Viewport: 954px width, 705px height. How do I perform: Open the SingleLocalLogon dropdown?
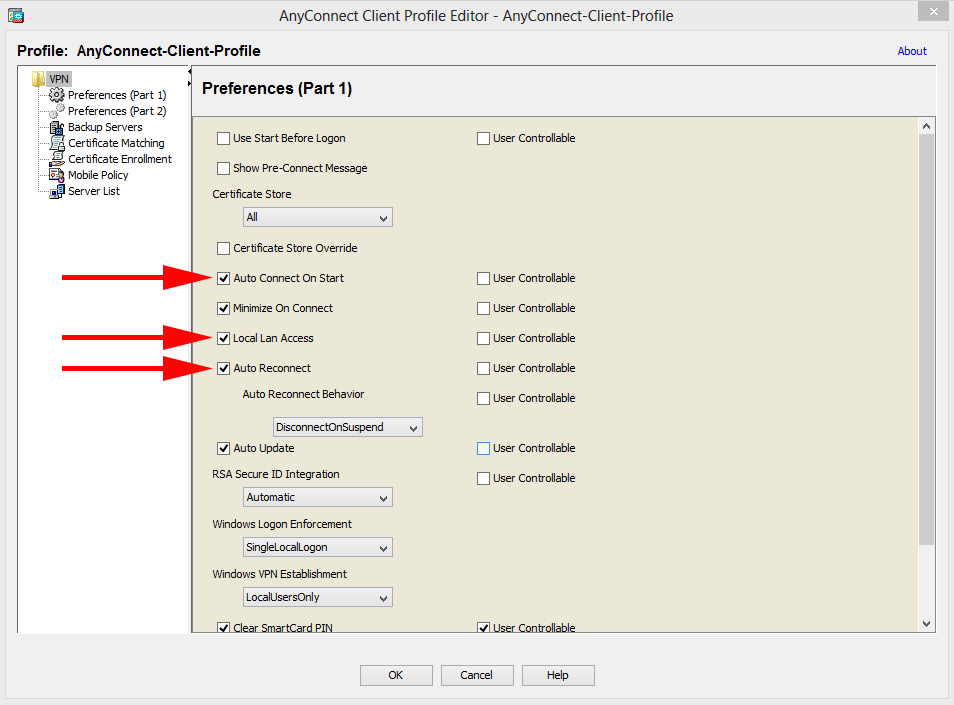[x=318, y=547]
